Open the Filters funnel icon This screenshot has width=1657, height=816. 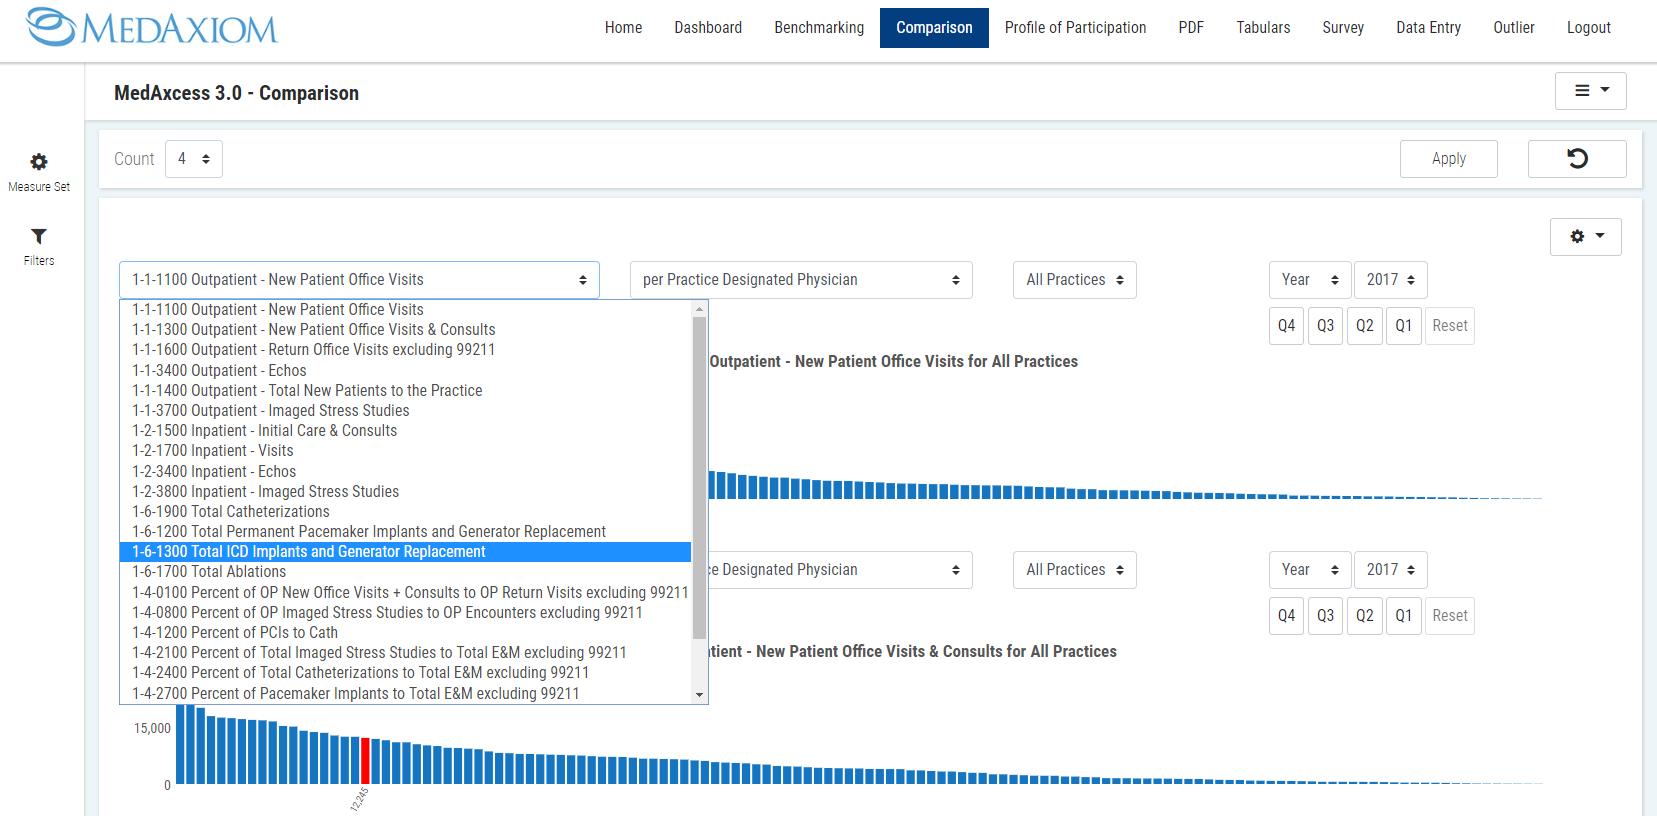39,237
